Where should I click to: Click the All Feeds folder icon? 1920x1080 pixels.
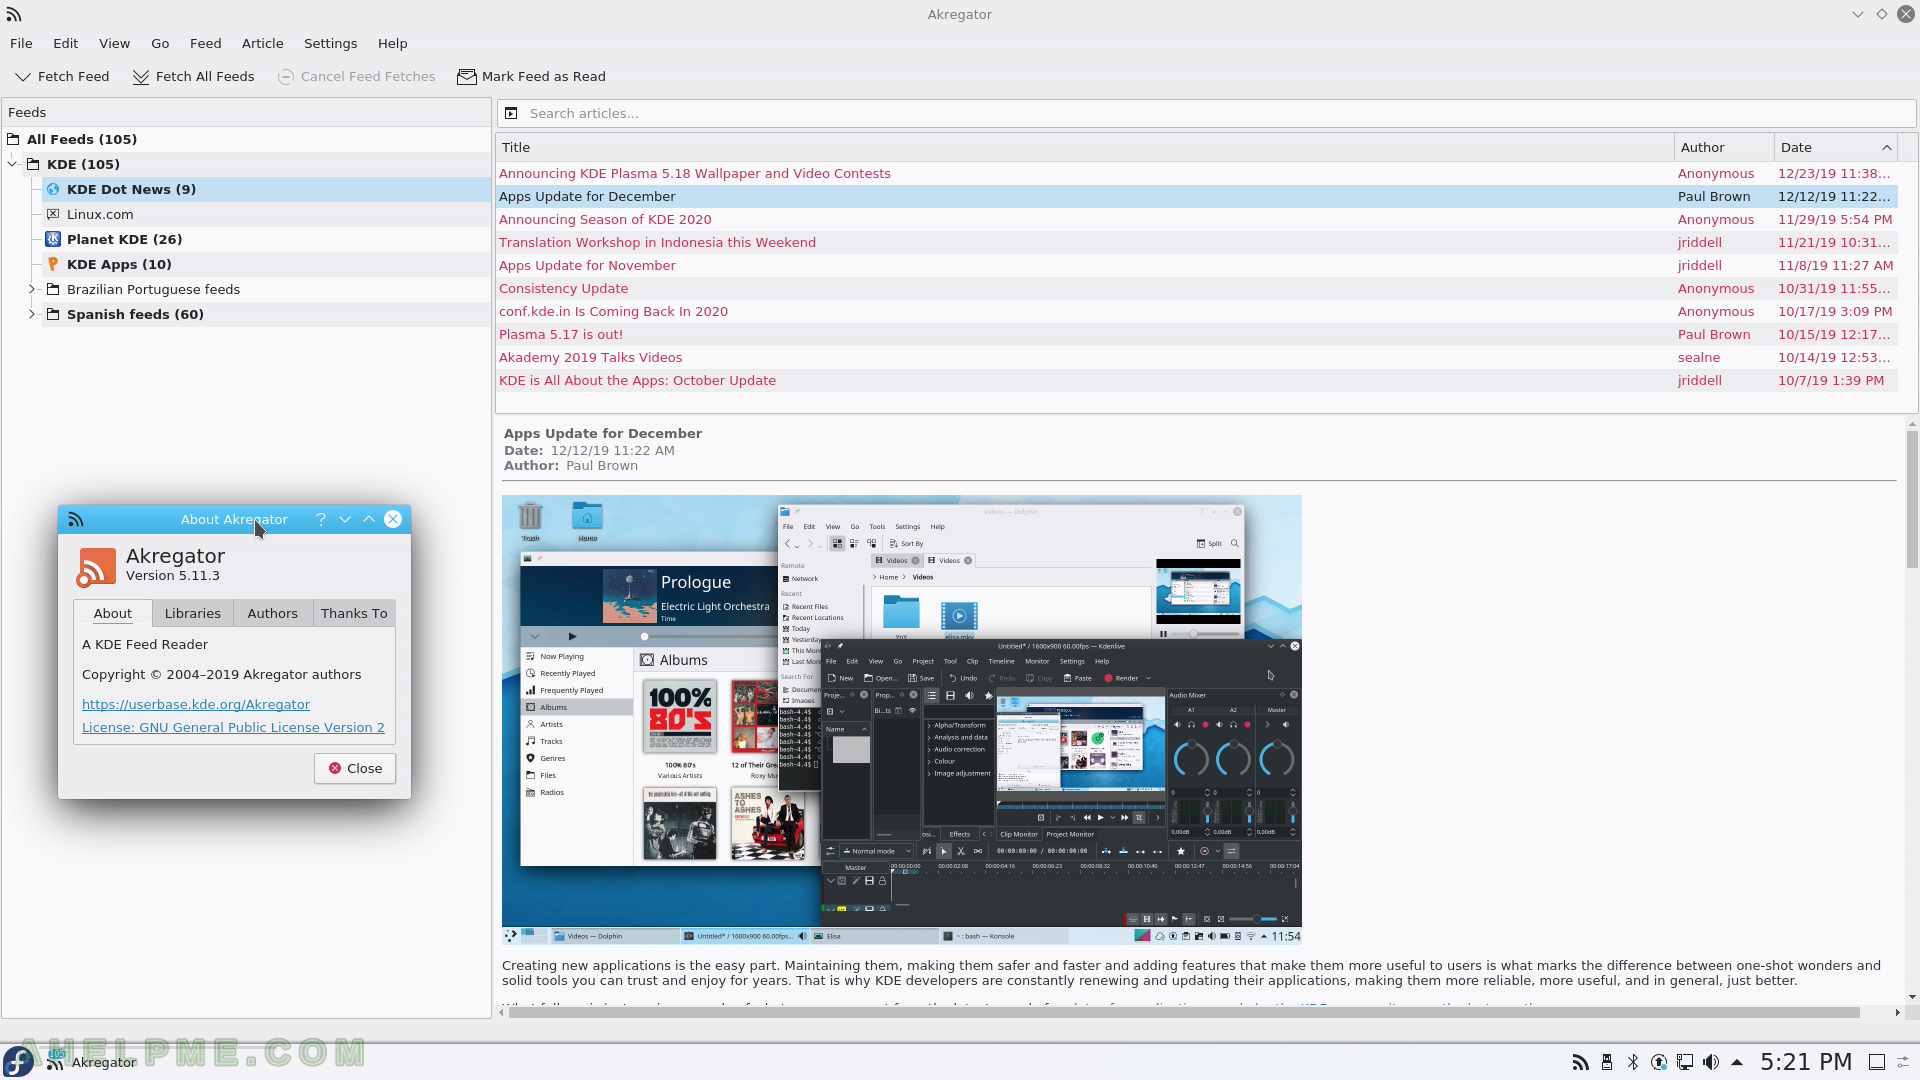click(x=13, y=139)
